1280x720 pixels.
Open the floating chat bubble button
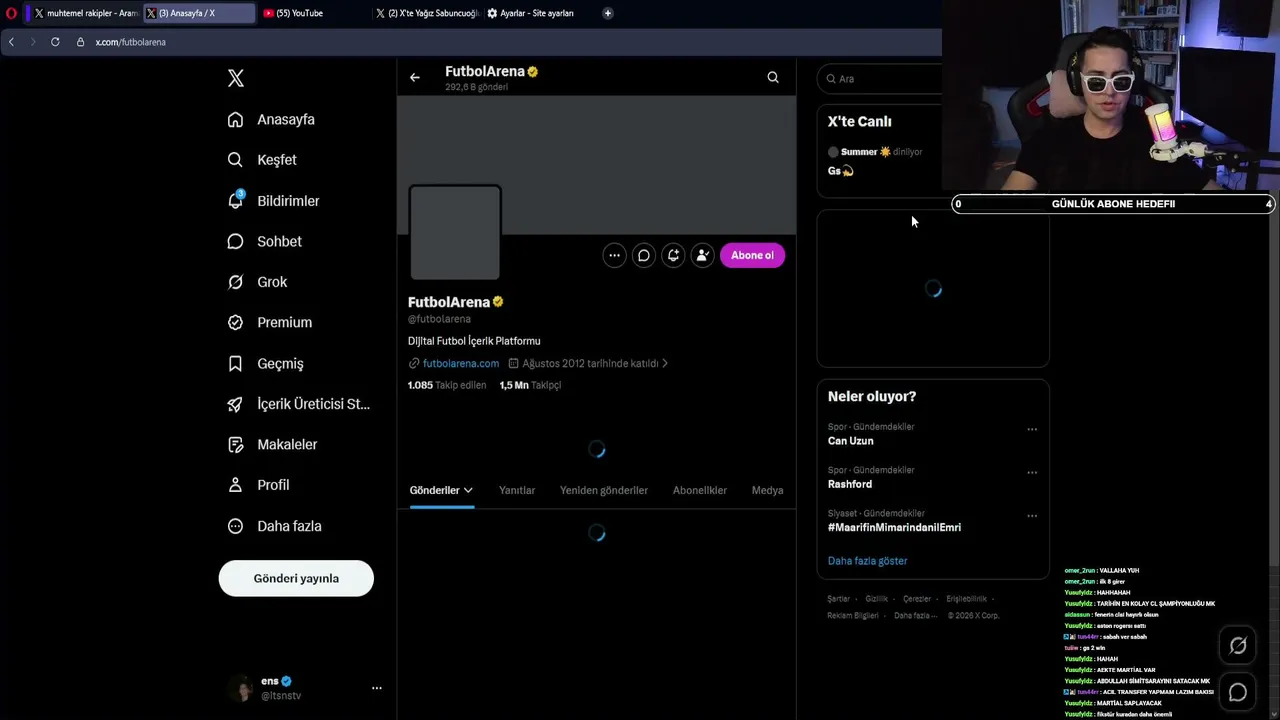1238,692
